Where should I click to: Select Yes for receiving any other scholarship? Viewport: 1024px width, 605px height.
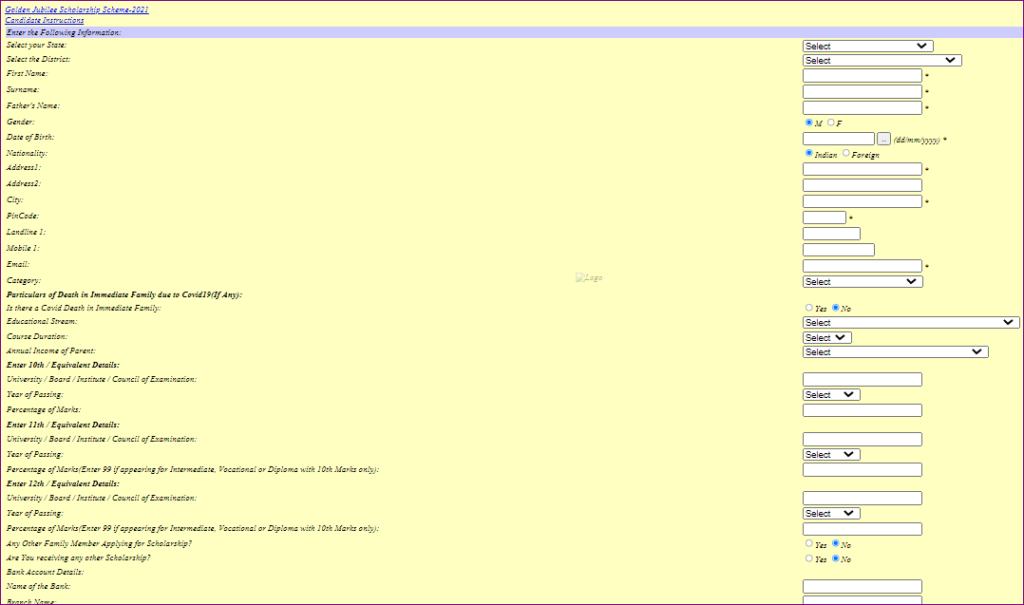(809, 559)
